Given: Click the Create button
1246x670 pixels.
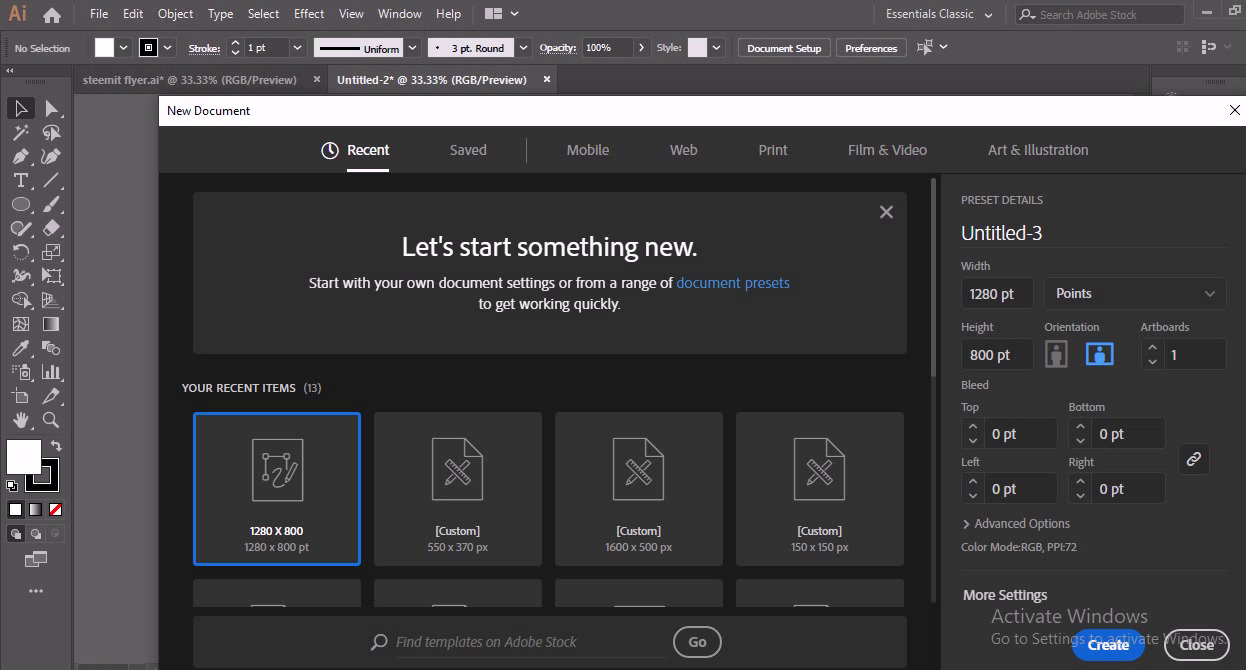Looking at the screenshot, I should pyautogui.click(x=1108, y=645).
